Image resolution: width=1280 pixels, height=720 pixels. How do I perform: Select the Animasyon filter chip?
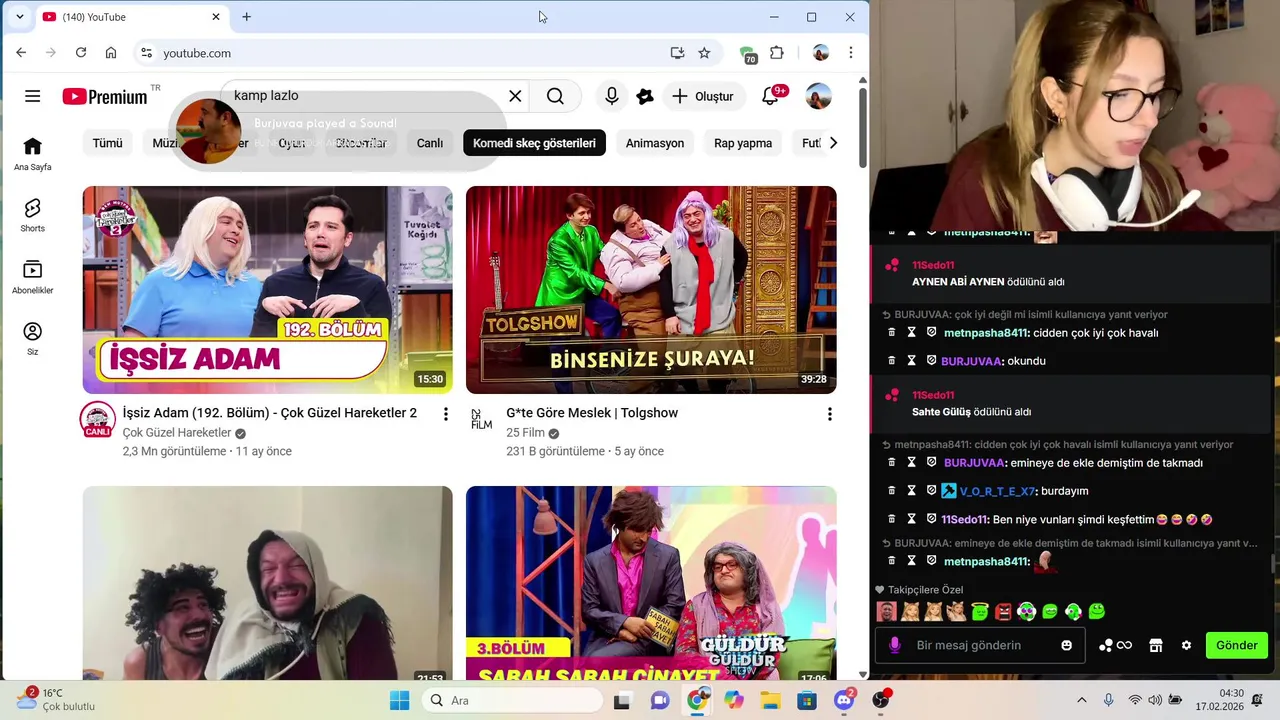[x=655, y=143]
